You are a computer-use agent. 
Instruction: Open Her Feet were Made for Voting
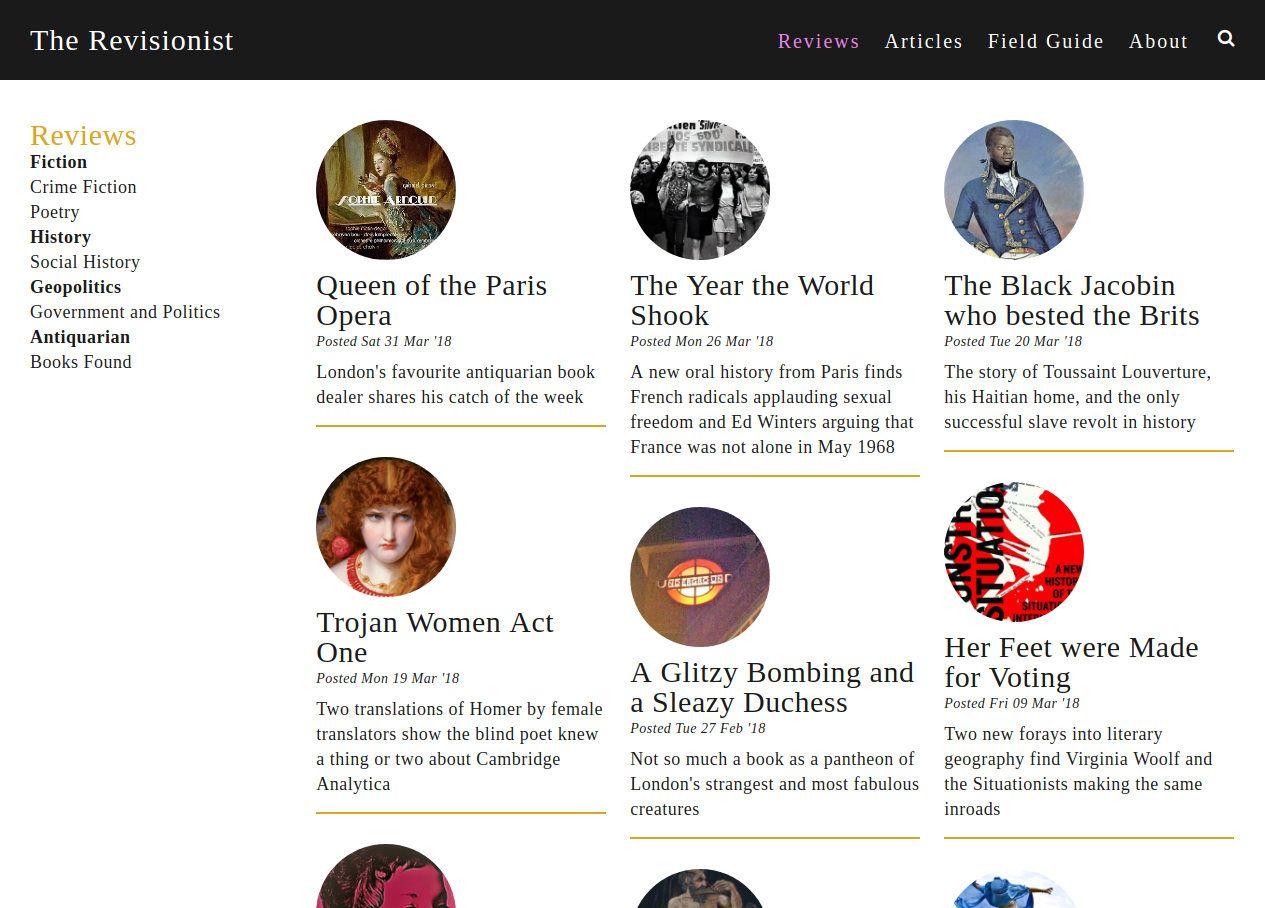click(1071, 662)
